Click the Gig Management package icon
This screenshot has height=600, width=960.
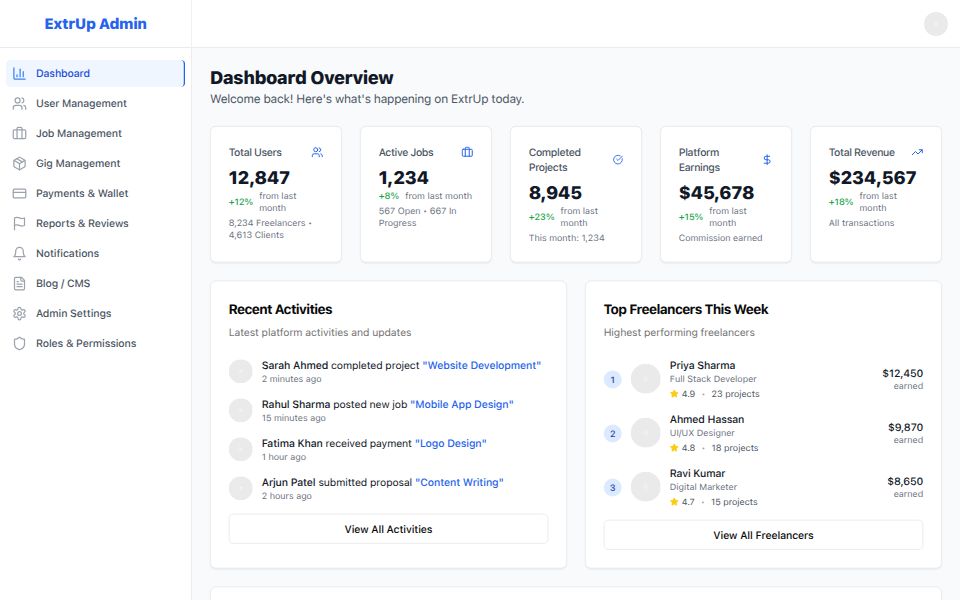pyautogui.click(x=19, y=163)
